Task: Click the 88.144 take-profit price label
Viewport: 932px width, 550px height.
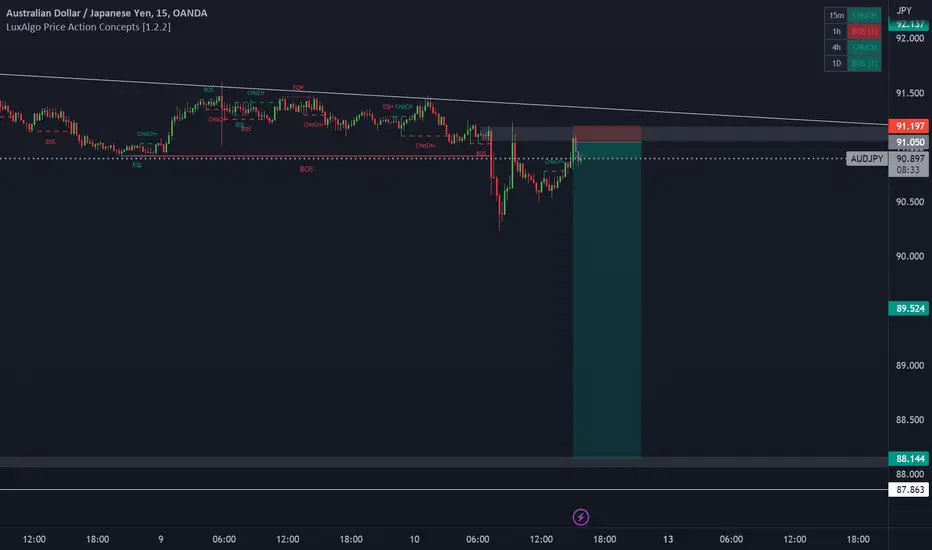Action: 908,458
